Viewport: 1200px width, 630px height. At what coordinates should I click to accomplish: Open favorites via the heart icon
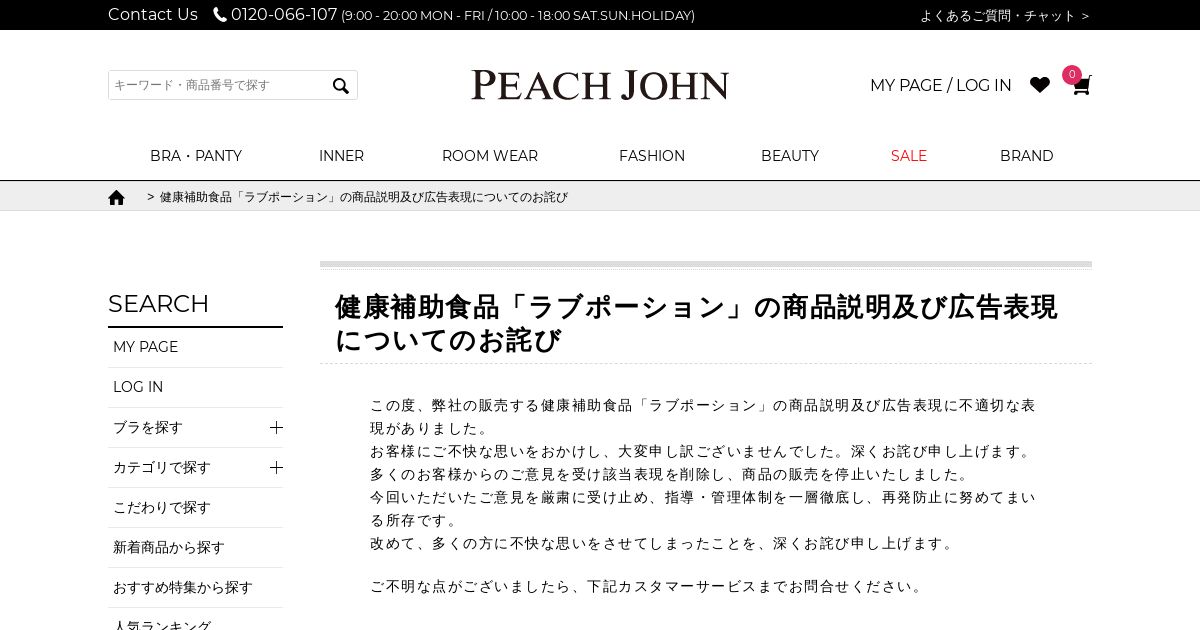(x=1040, y=85)
